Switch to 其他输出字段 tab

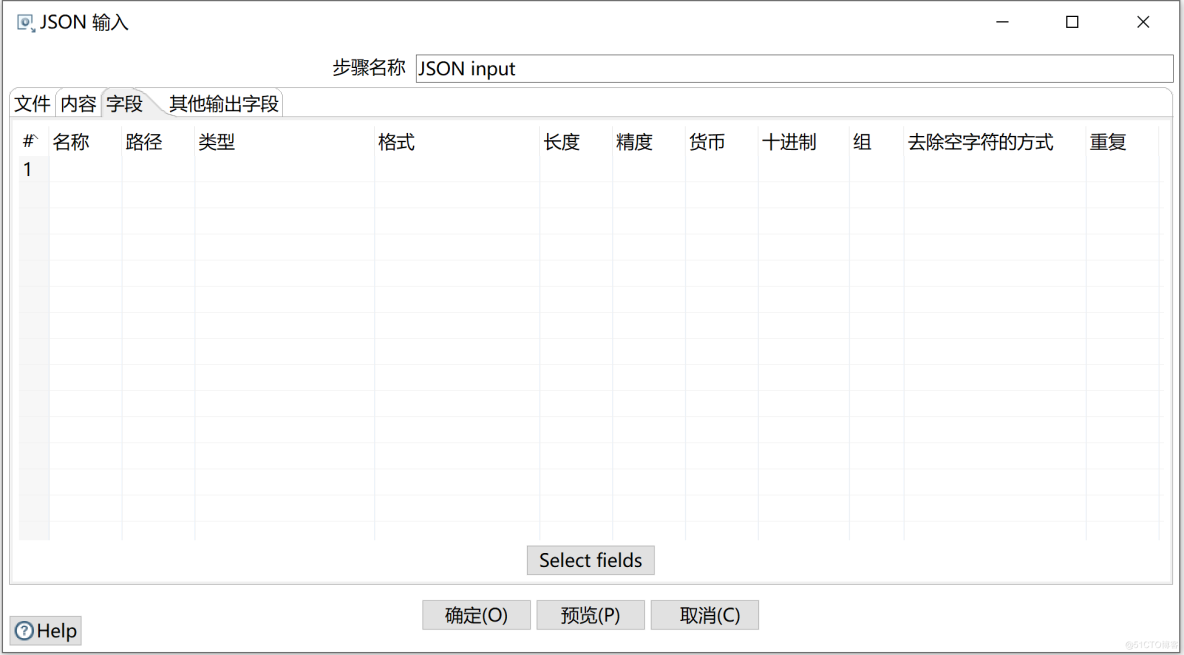pos(224,104)
